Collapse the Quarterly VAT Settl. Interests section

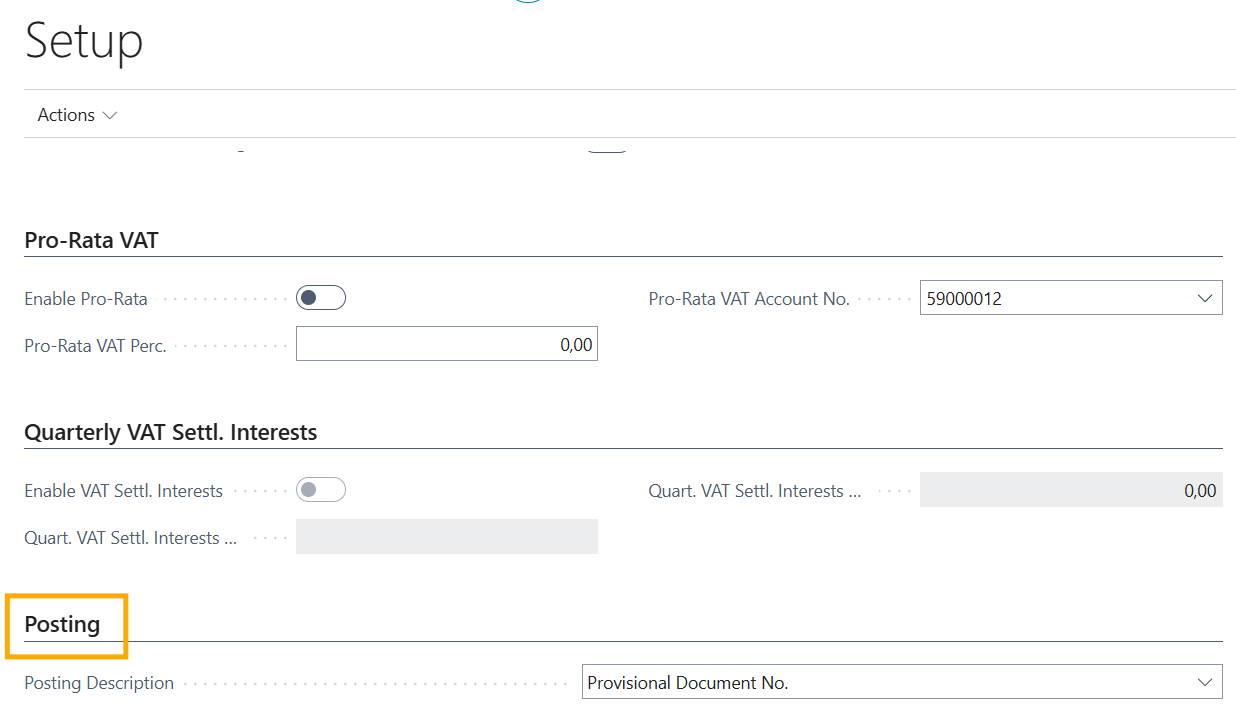(170, 432)
